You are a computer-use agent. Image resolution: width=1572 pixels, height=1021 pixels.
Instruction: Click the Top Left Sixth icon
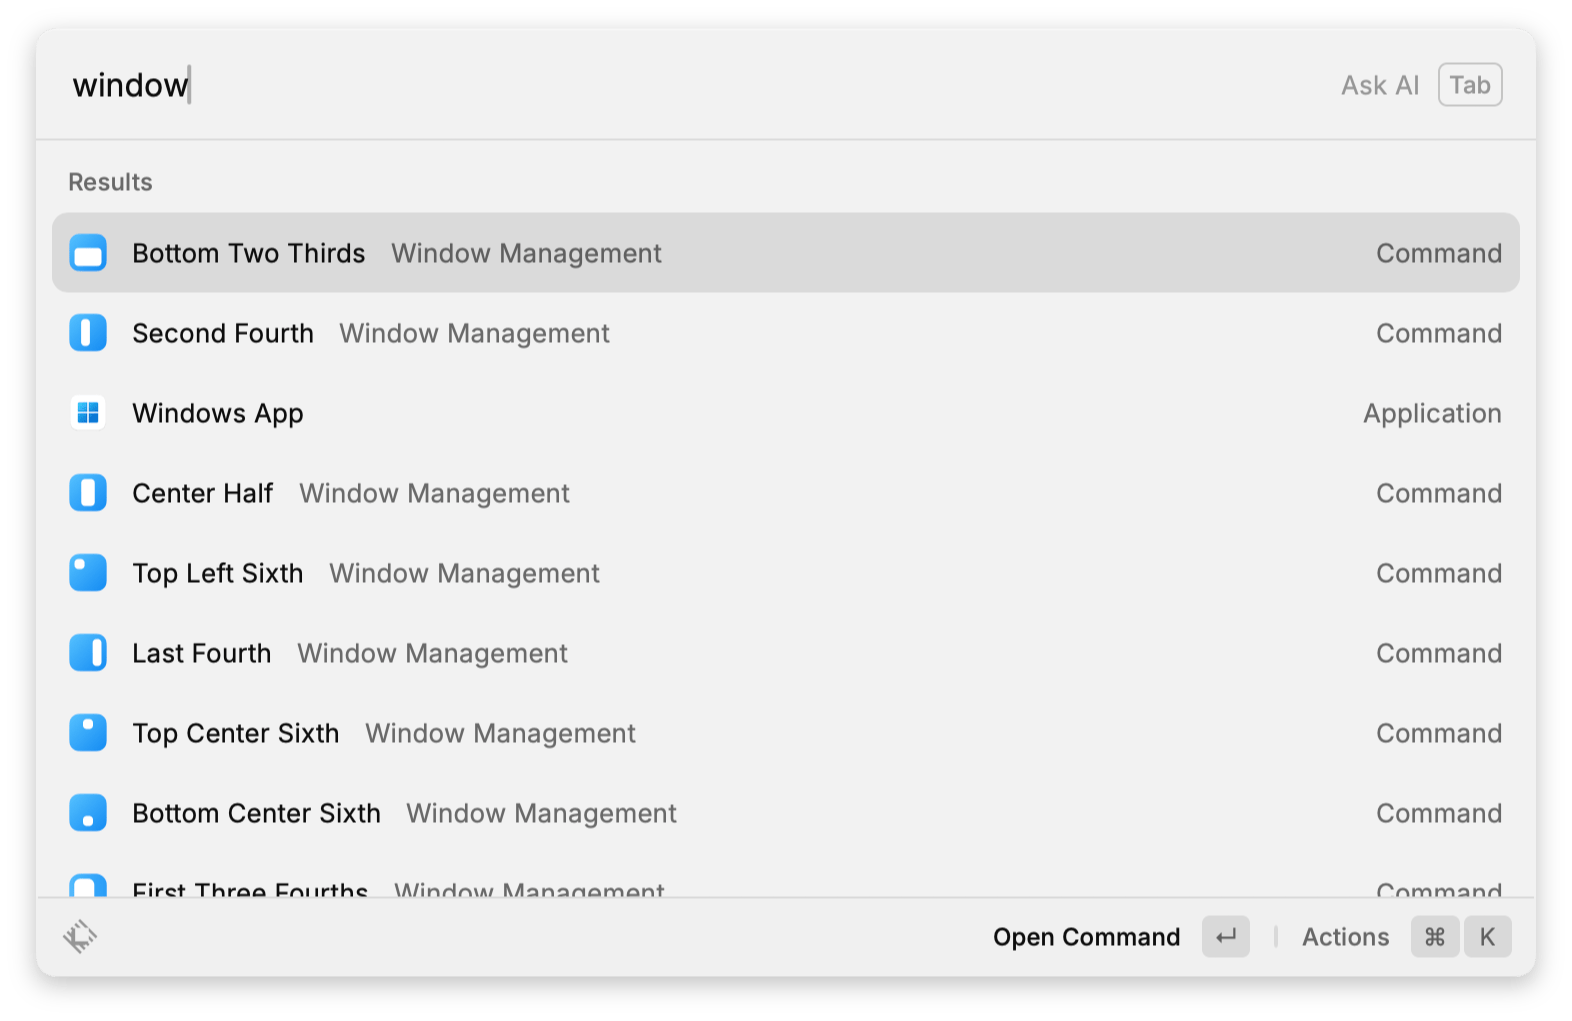point(88,573)
